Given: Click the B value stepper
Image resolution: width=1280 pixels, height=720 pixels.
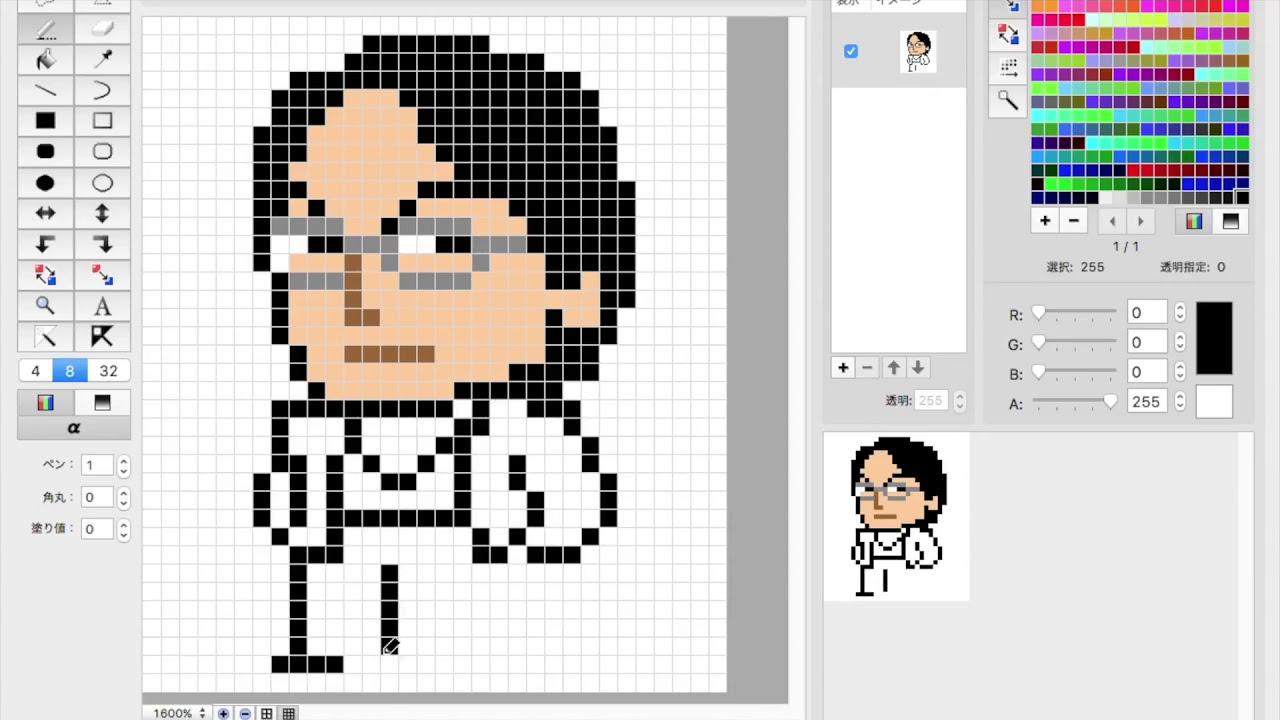Looking at the screenshot, I should pos(1180,372).
